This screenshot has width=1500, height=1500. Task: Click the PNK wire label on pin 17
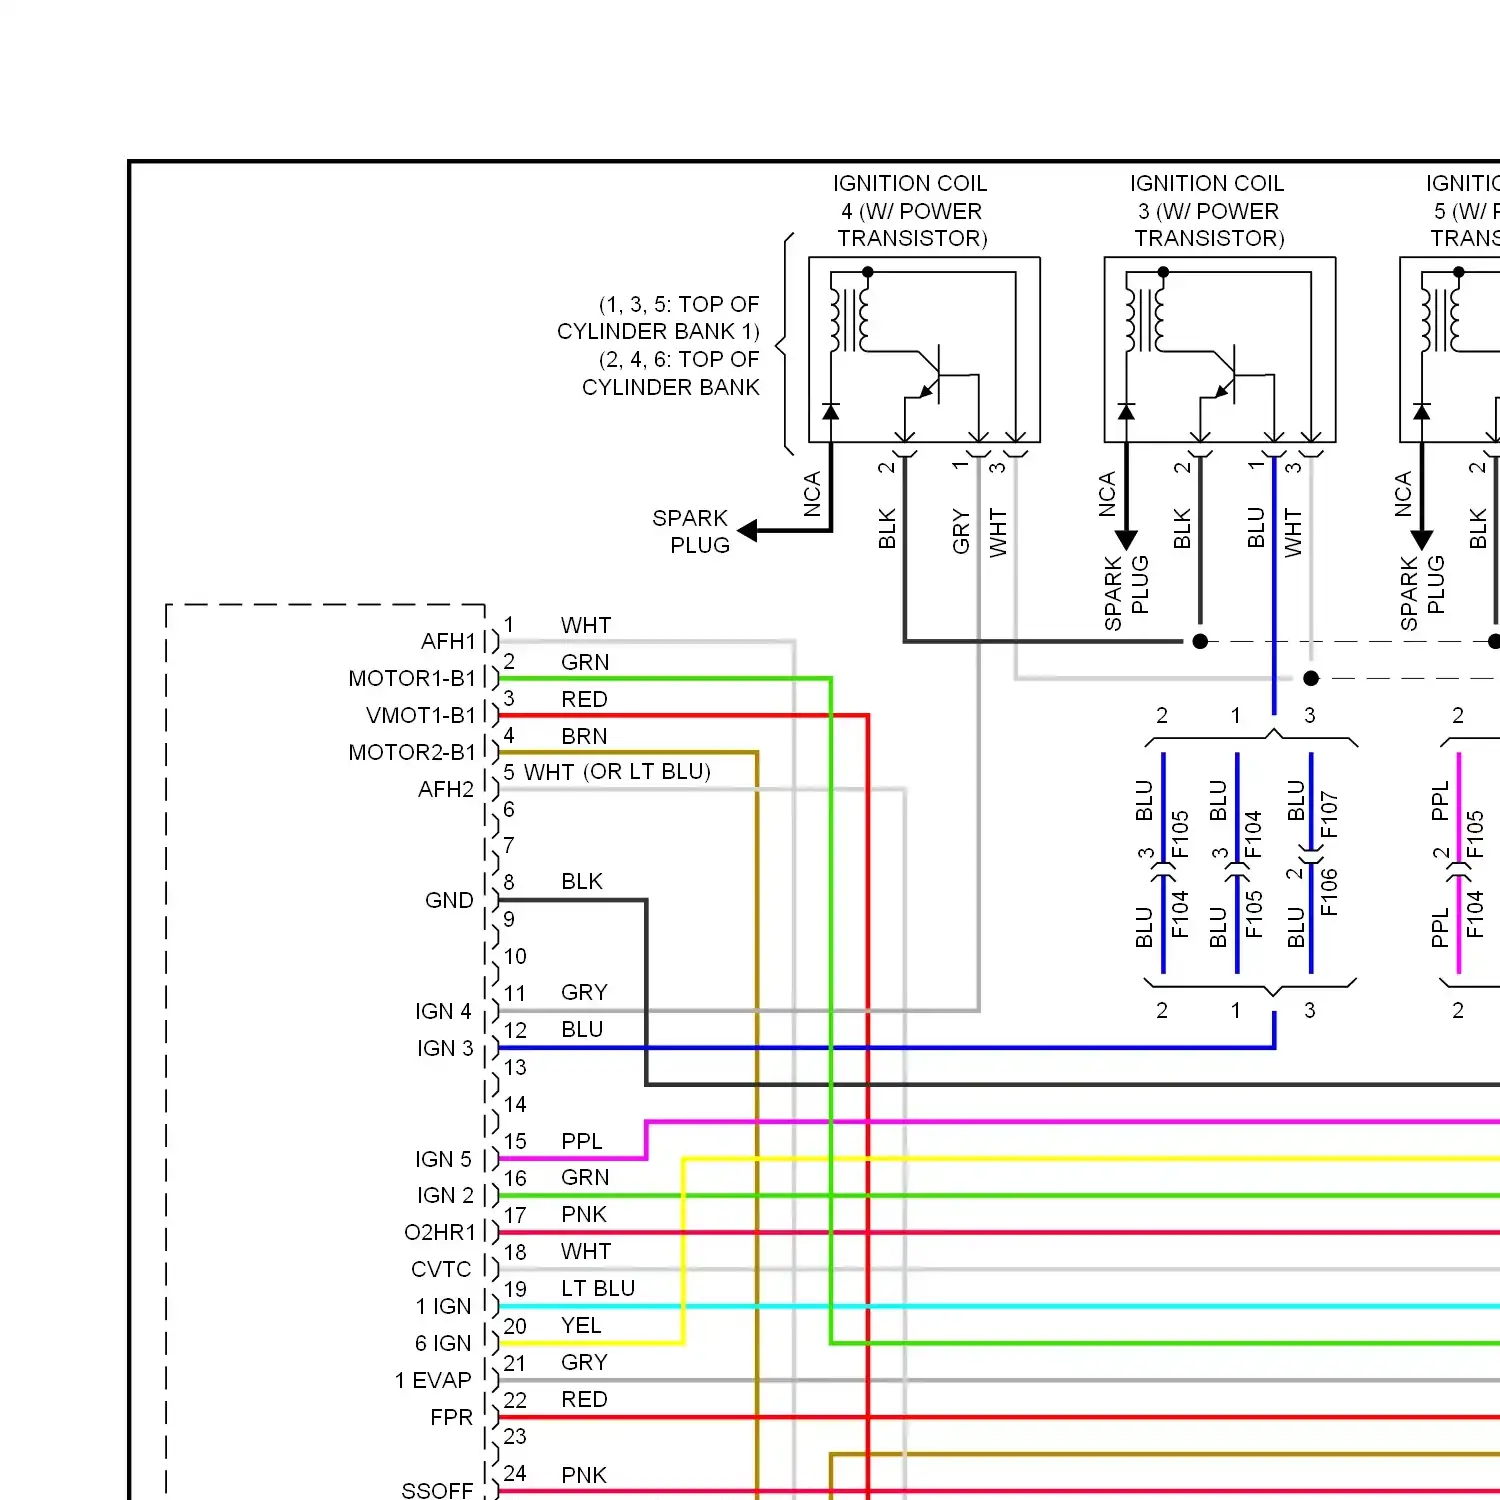[x=584, y=1214]
